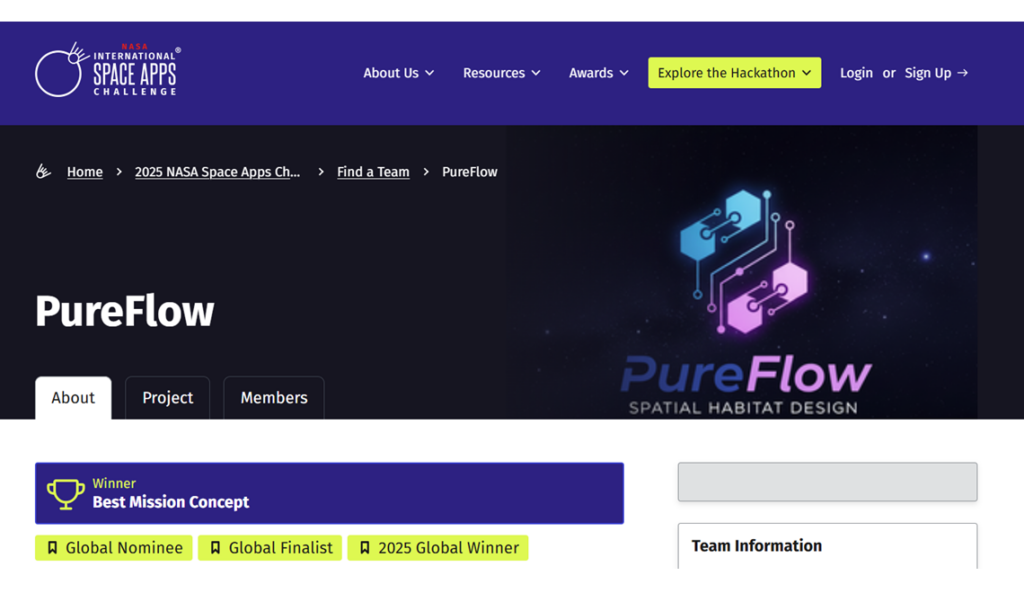Switch to the Members tab
Image resolution: width=1024 pixels, height=593 pixels.
(x=273, y=398)
